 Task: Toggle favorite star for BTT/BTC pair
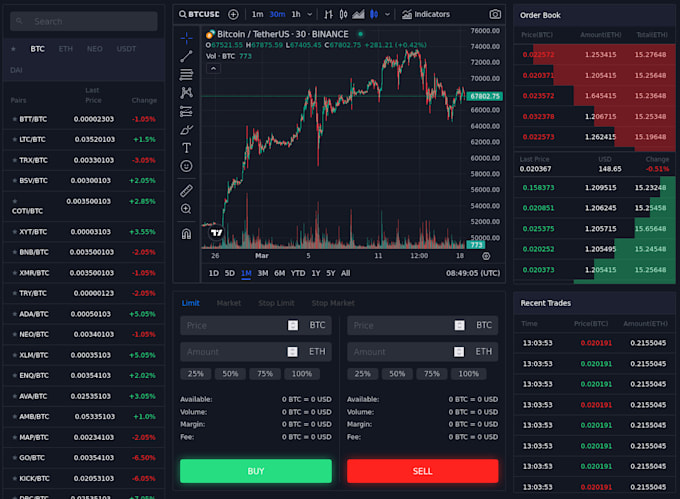point(15,119)
